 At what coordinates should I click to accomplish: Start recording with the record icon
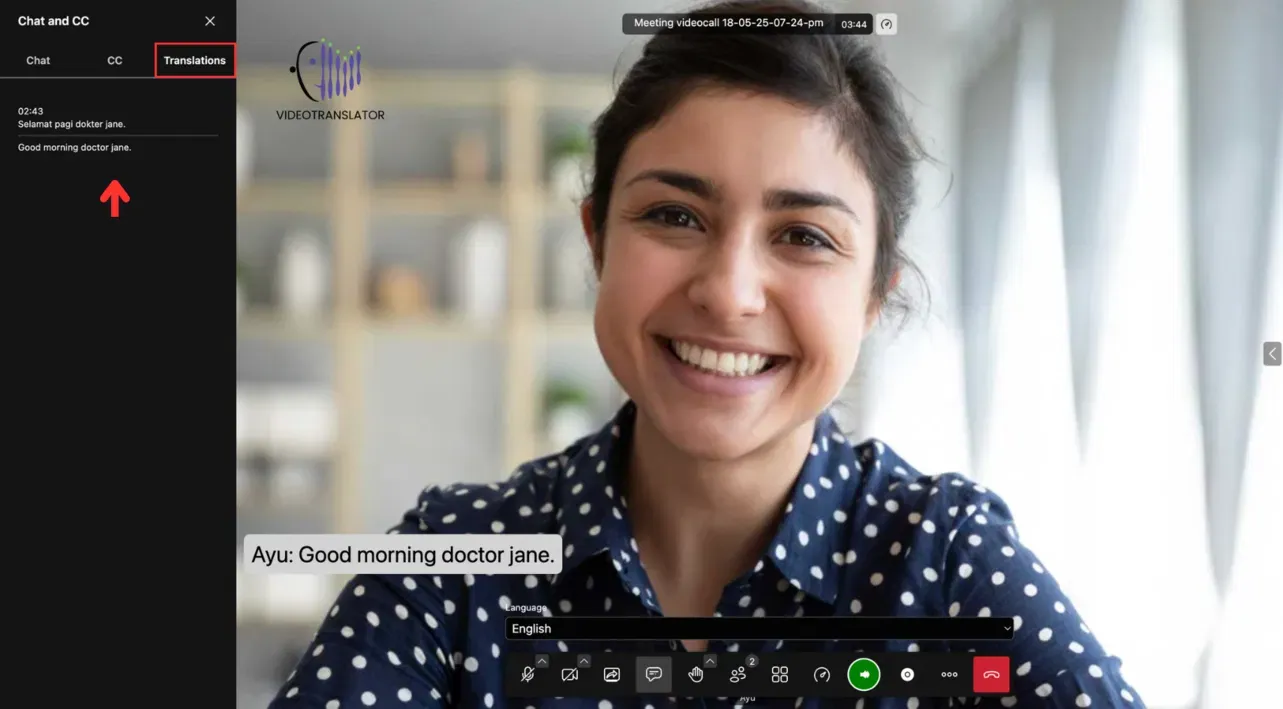[907, 675]
